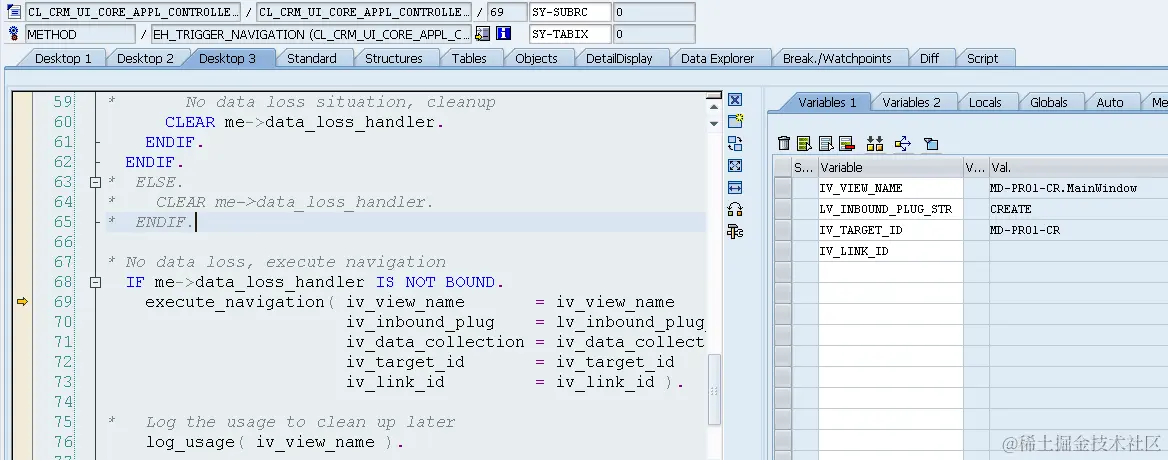Screen dimensions: 1168x460
Task: Click the method icon beside the METHOD field
Action: coord(13,33)
